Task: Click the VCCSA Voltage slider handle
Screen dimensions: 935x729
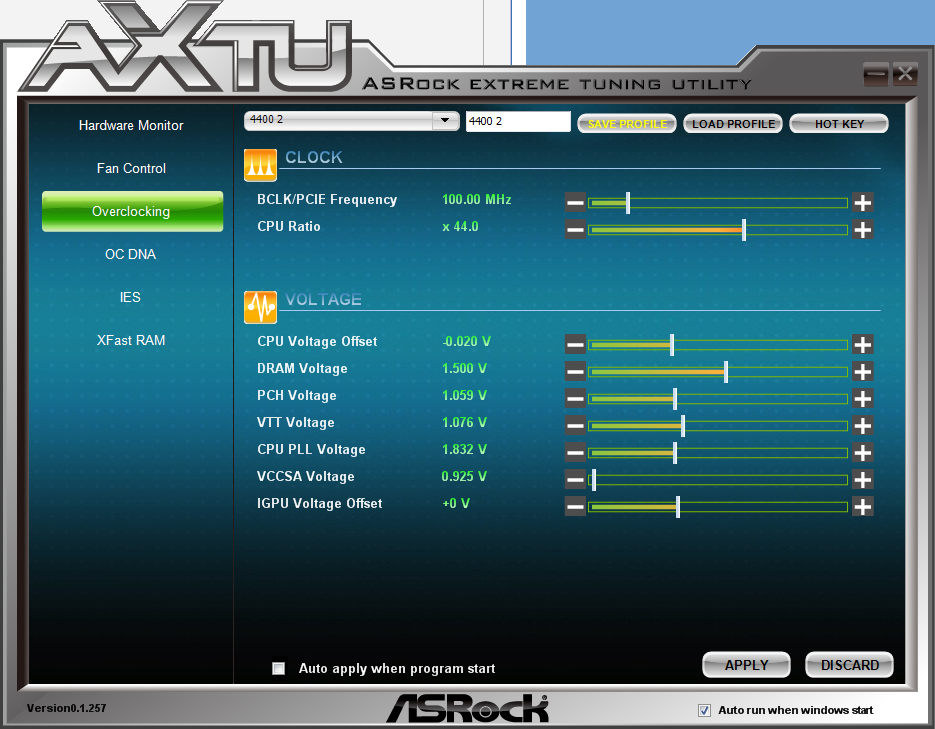Action: tap(594, 479)
